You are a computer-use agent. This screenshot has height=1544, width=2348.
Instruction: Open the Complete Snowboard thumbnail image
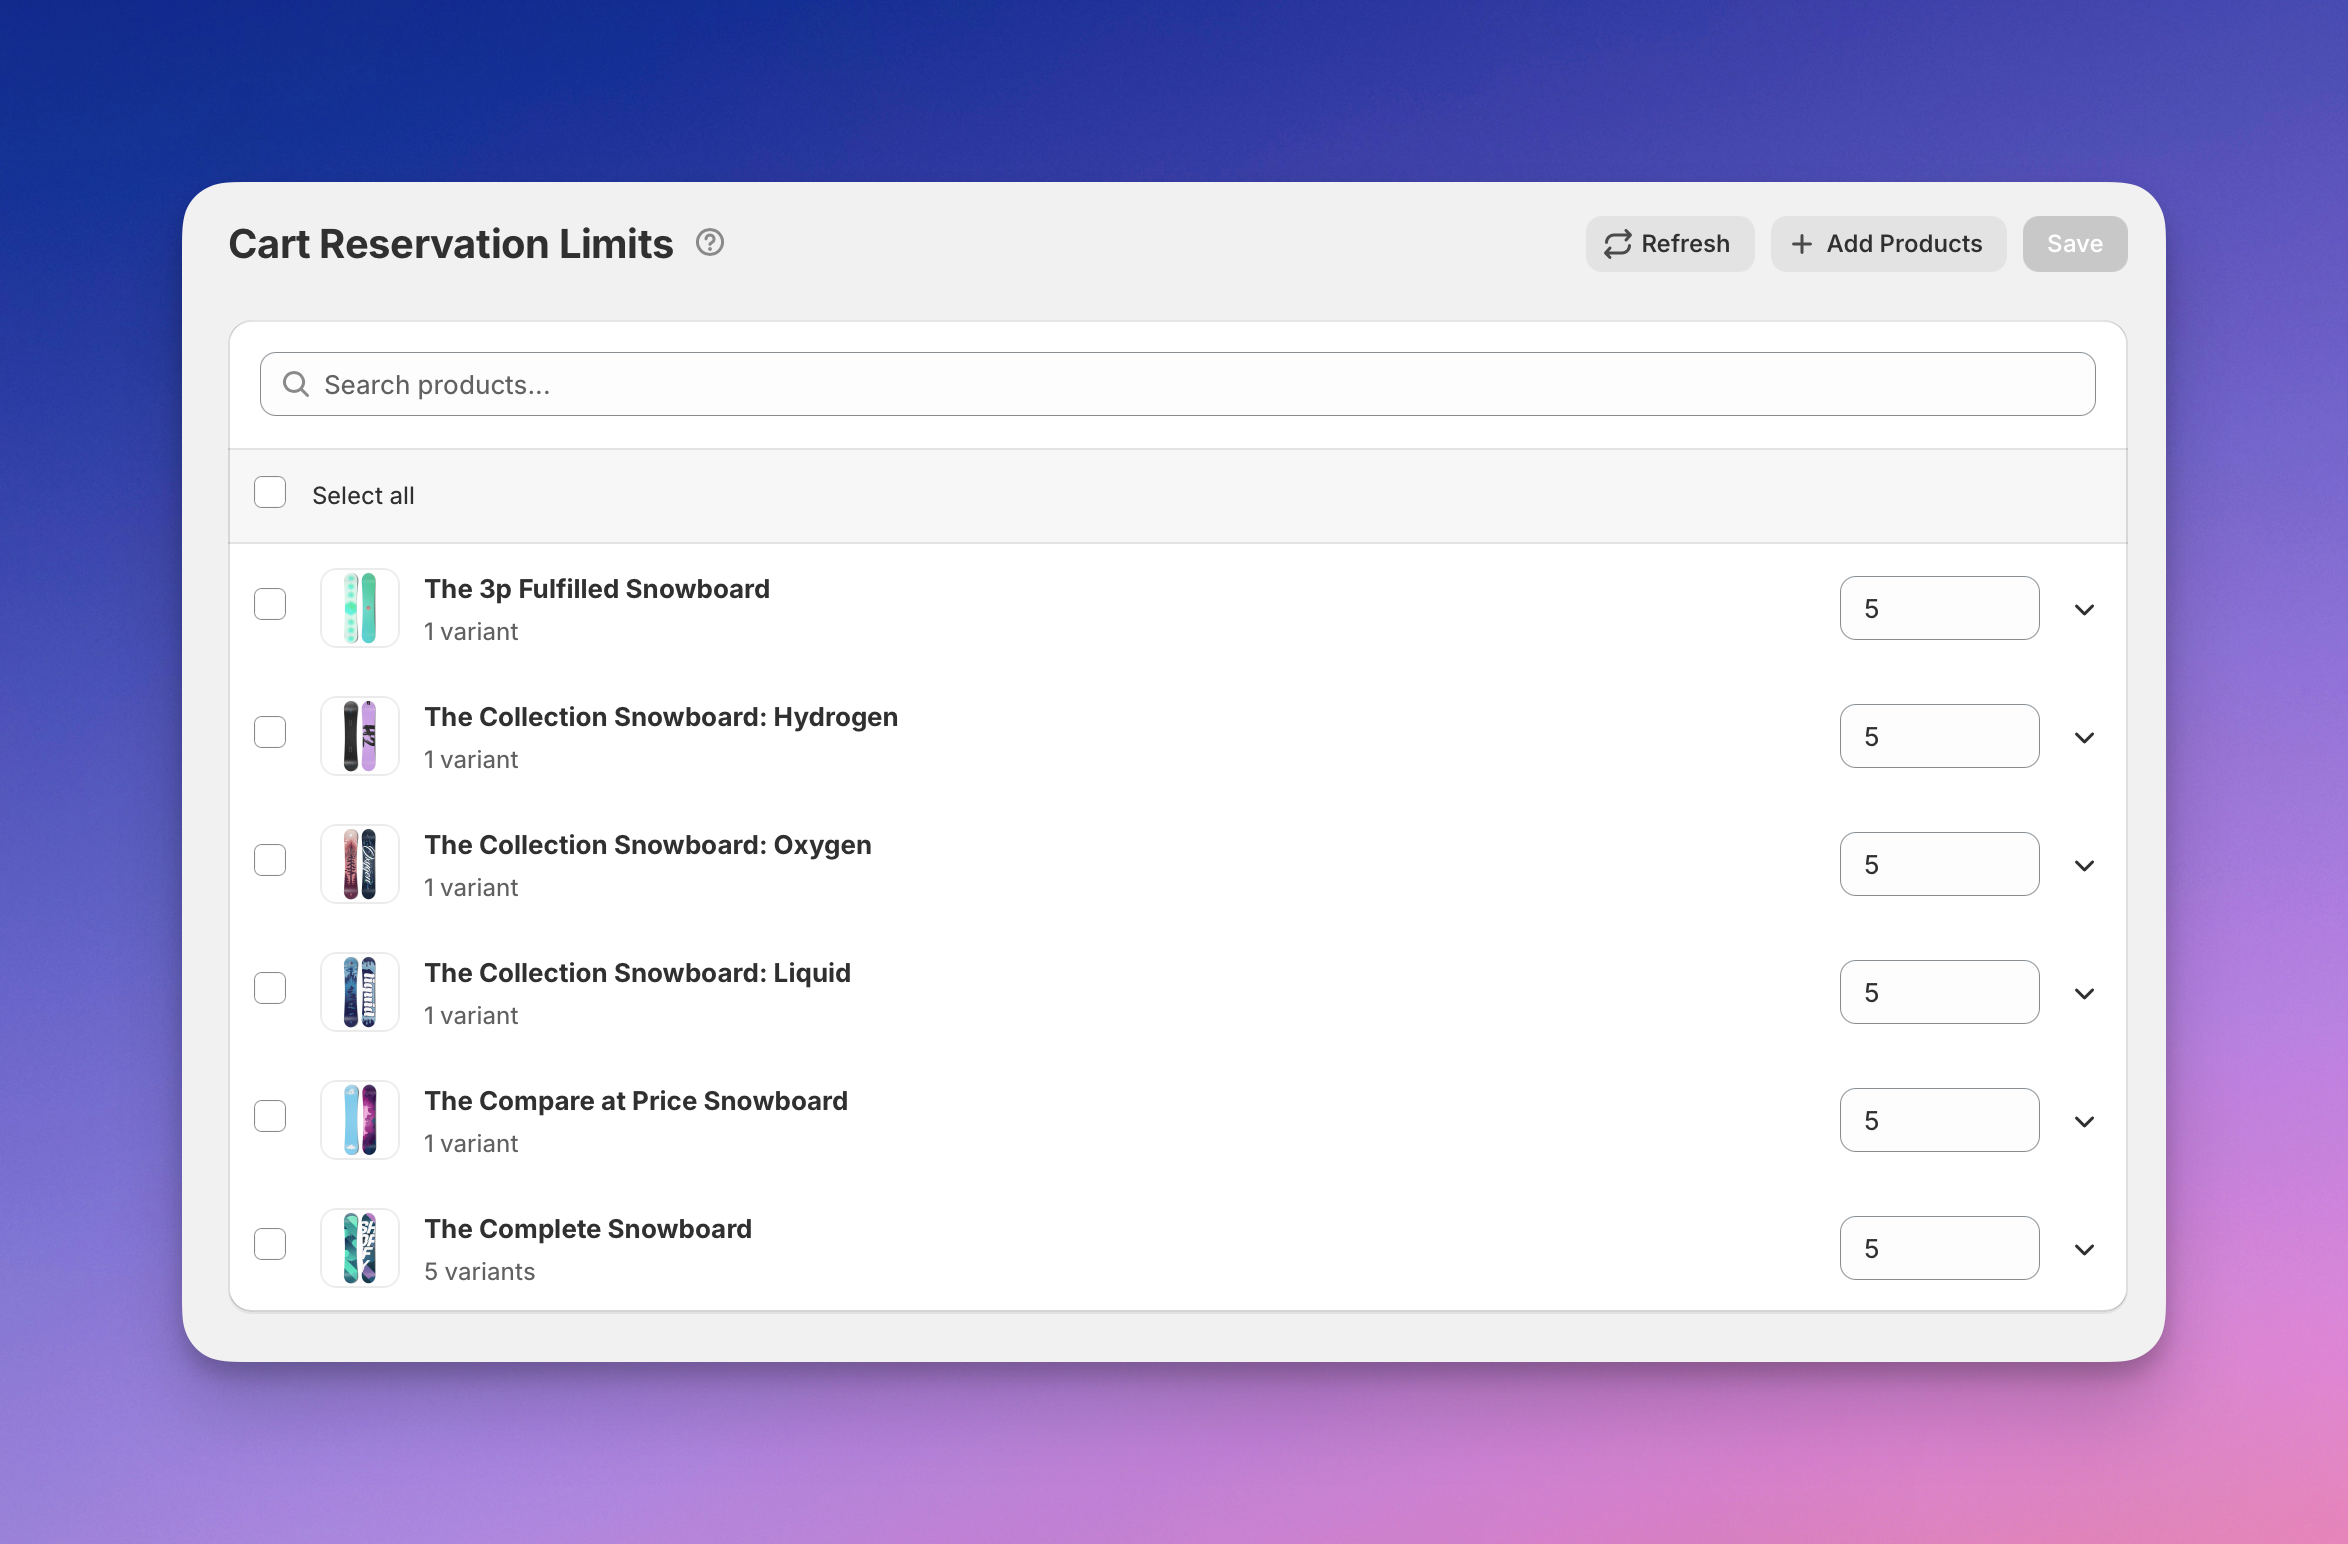point(360,1248)
